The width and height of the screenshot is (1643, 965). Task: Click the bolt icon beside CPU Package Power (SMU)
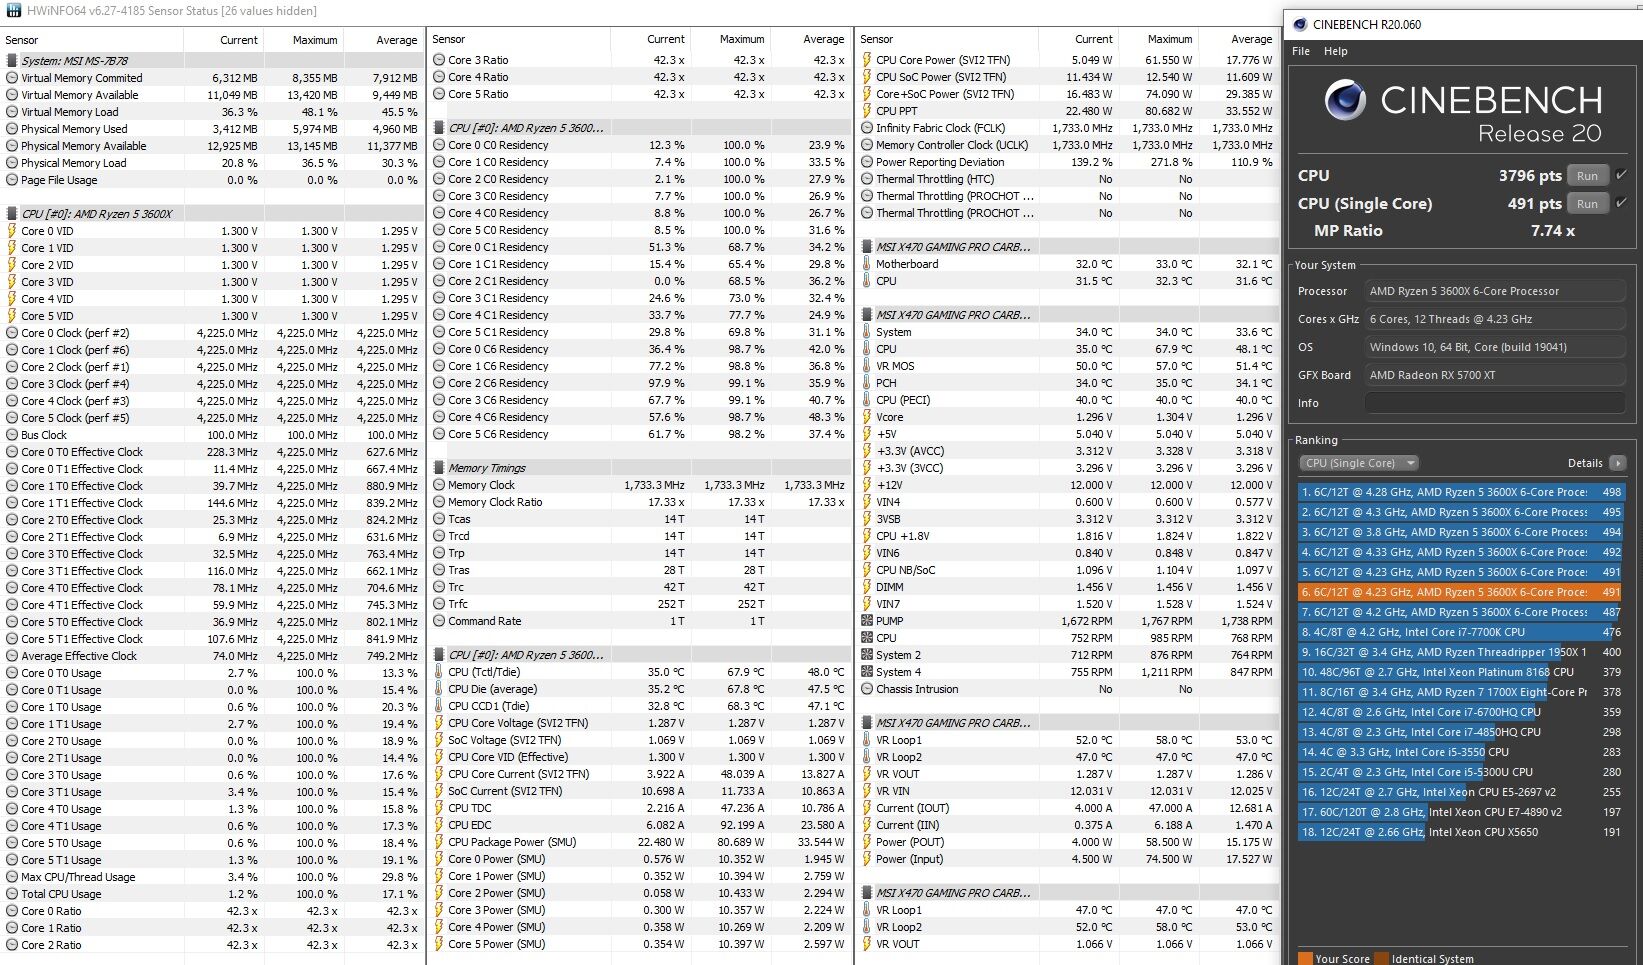439,842
